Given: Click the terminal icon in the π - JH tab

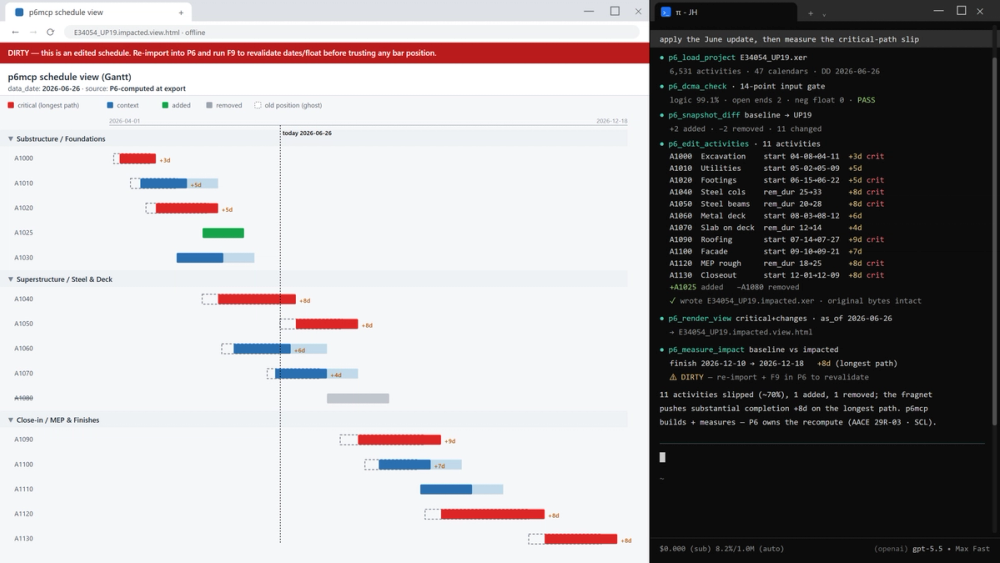Looking at the screenshot, I should coord(666,12).
